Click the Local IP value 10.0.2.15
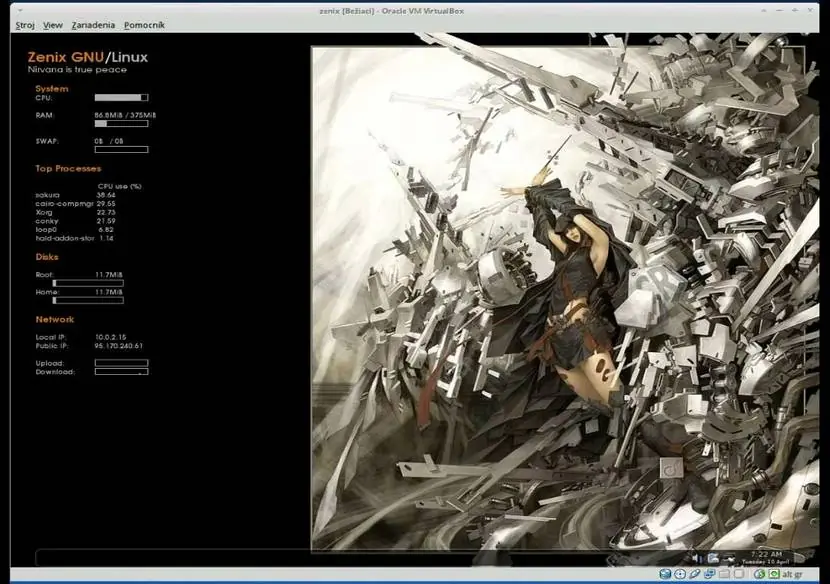Viewport: 830px width, 584px height. pyautogui.click(x=111, y=337)
